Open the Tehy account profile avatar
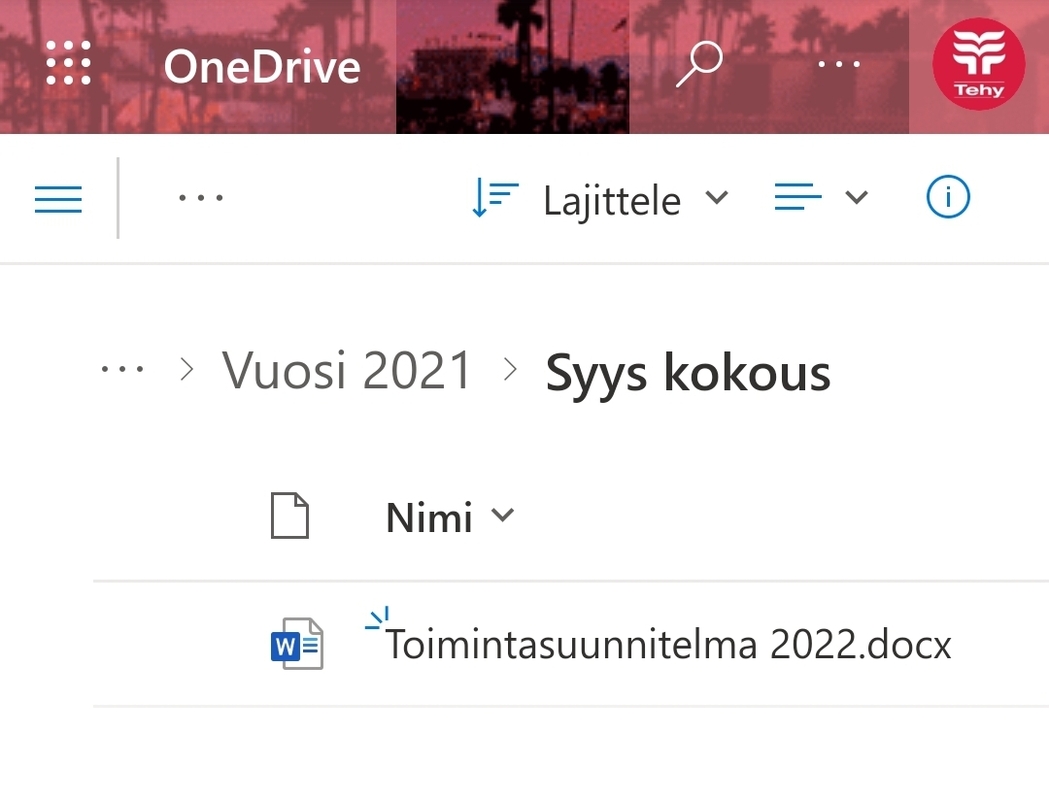Screen dimensions: 1049x800 click(x=978, y=65)
